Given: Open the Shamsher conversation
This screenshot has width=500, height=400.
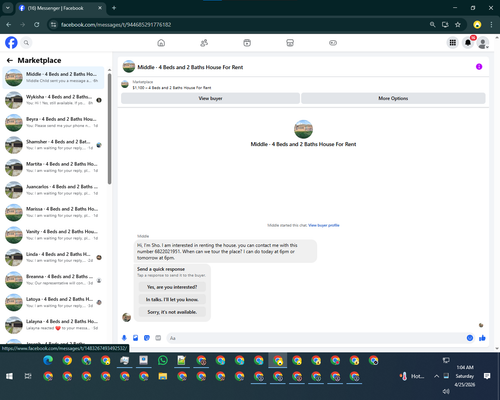Looking at the screenshot, I should [x=53, y=145].
